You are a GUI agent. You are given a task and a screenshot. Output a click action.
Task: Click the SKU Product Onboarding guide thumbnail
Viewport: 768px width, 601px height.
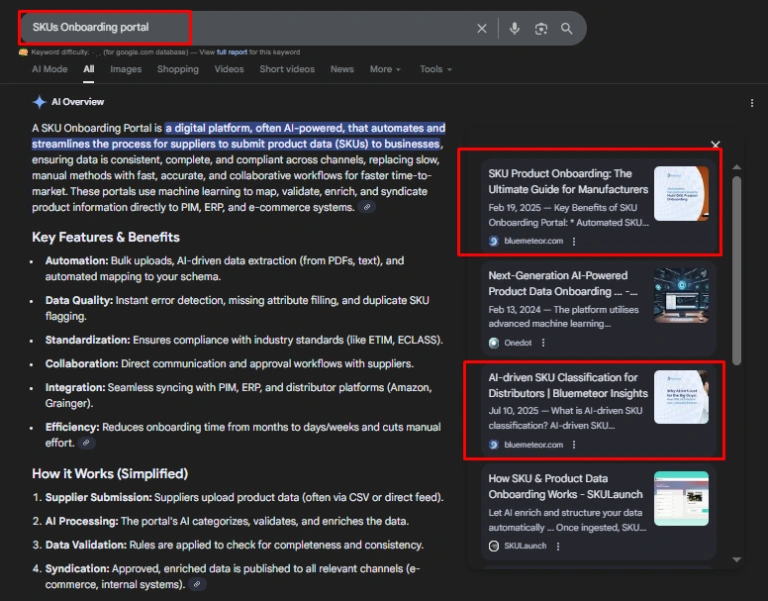click(681, 193)
